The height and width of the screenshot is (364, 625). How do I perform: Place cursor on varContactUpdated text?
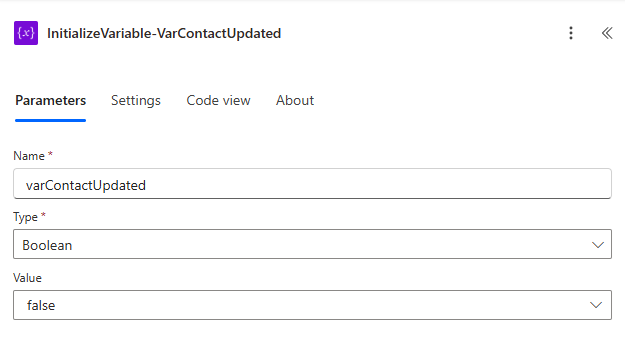coord(86,185)
